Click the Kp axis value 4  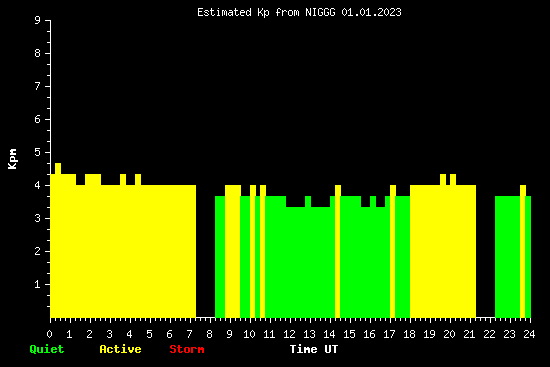pyautogui.click(x=38, y=185)
